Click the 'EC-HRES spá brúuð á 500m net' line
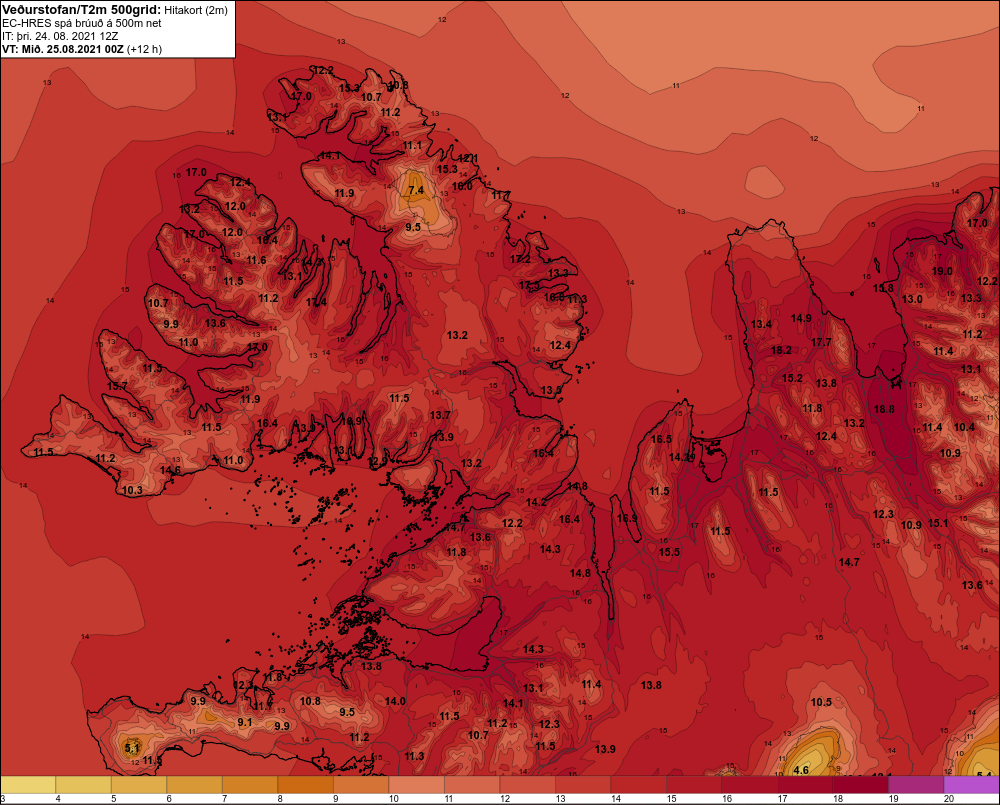The width and height of the screenshot is (1000, 805). tap(82, 23)
